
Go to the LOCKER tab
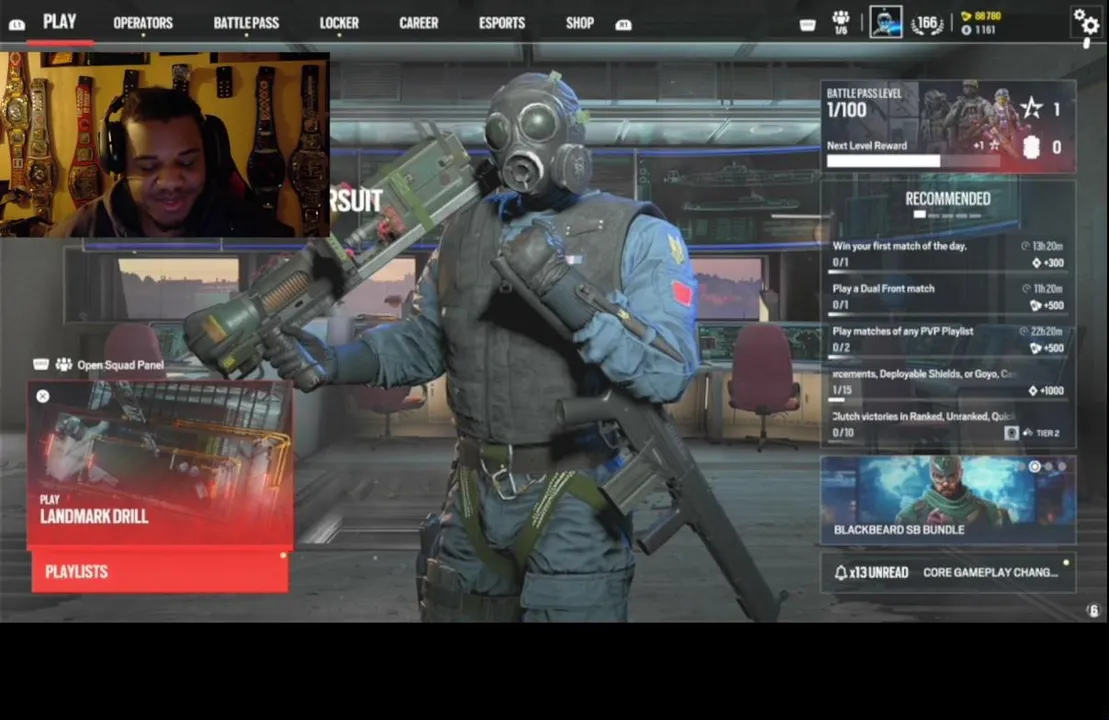pos(339,23)
